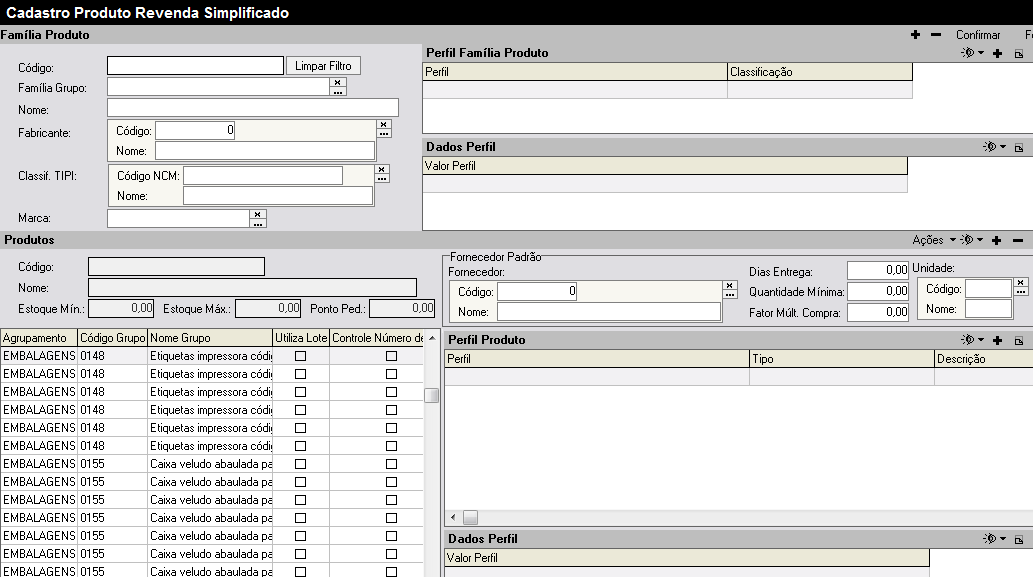Click the plus icon in Família Produto header
Screen dimensions: 1034x578
tap(915, 35)
